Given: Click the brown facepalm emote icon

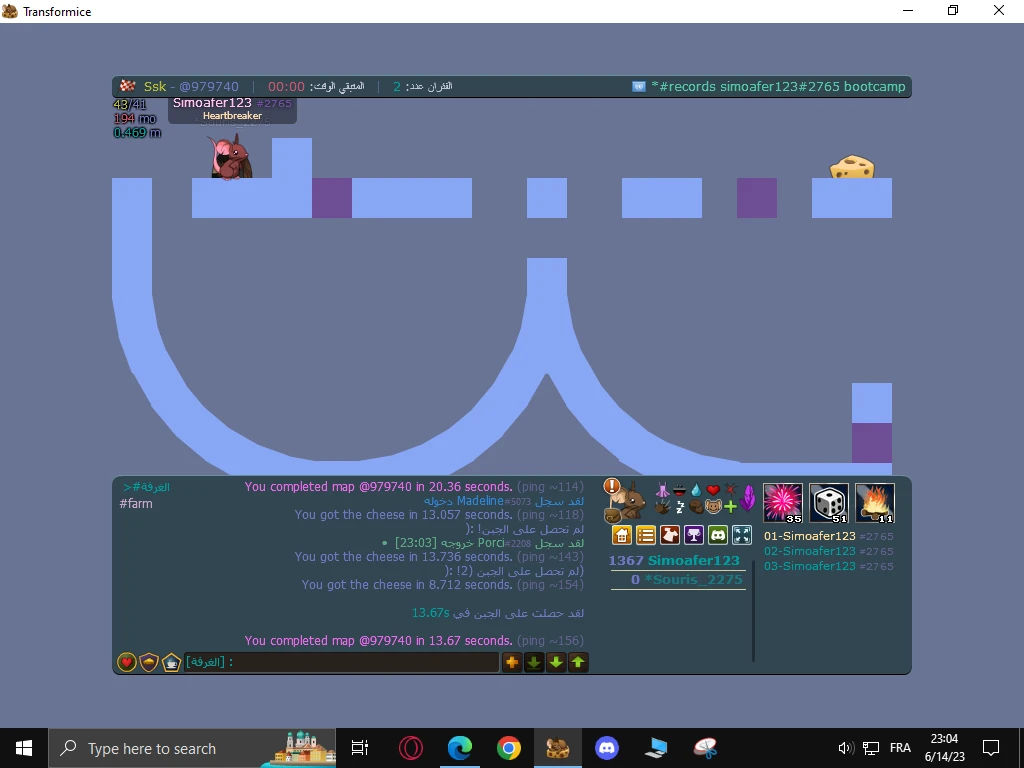Looking at the screenshot, I should (696, 507).
